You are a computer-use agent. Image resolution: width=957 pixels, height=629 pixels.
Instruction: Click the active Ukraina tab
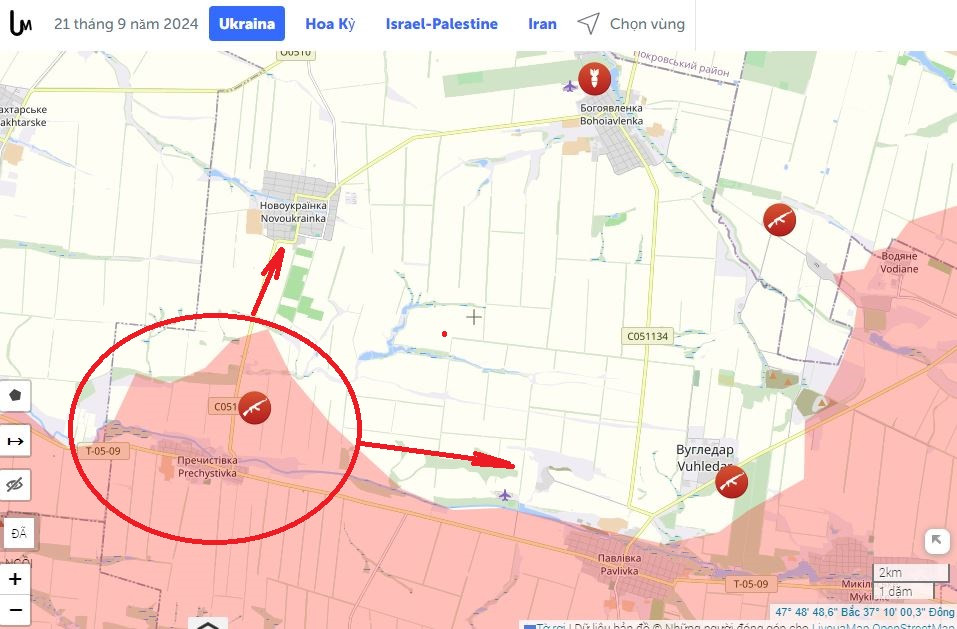[246, 23]
